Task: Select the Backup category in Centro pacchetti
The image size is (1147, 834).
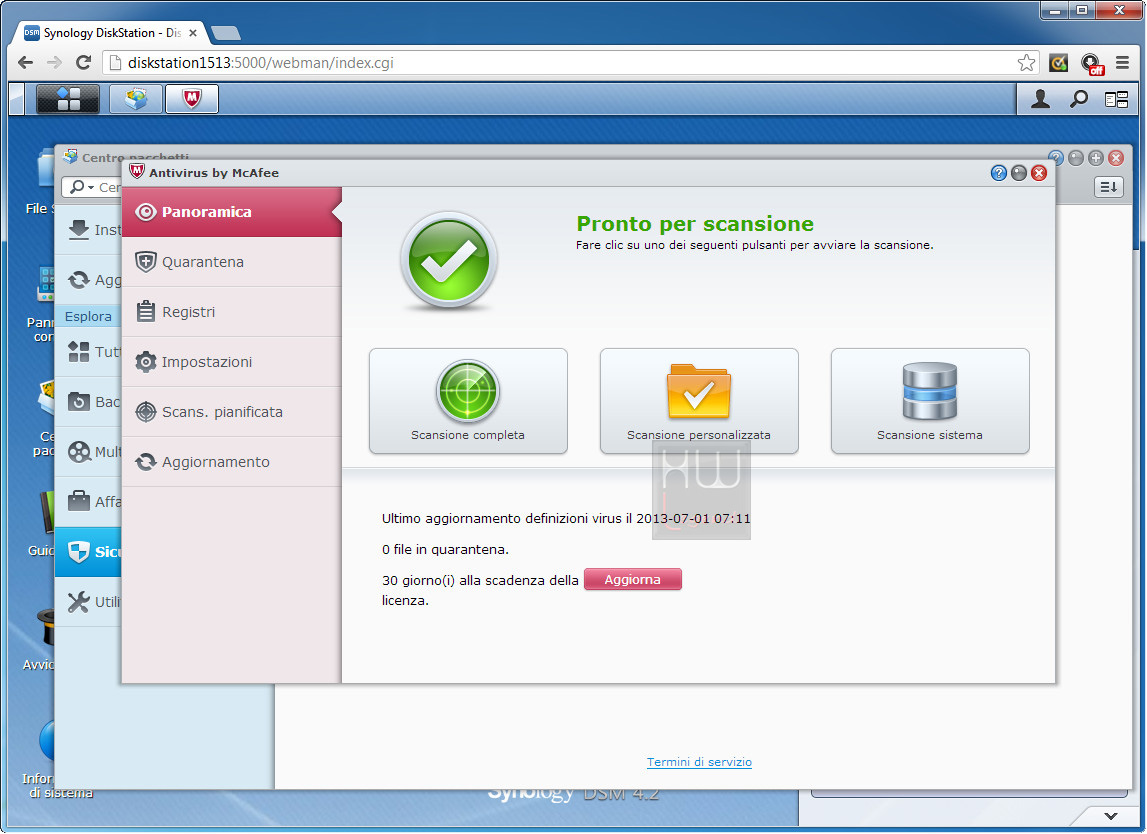Action: pos(89,402)
